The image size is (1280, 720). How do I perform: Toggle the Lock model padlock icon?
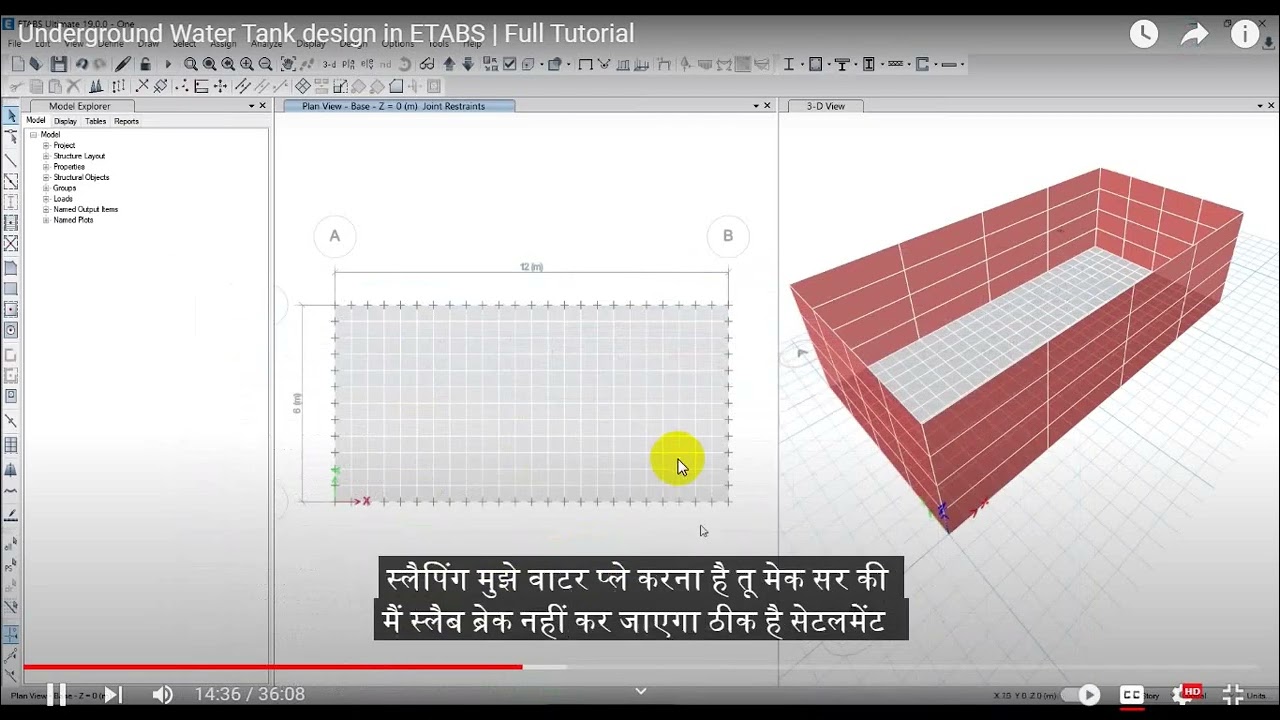coord(145,64)
